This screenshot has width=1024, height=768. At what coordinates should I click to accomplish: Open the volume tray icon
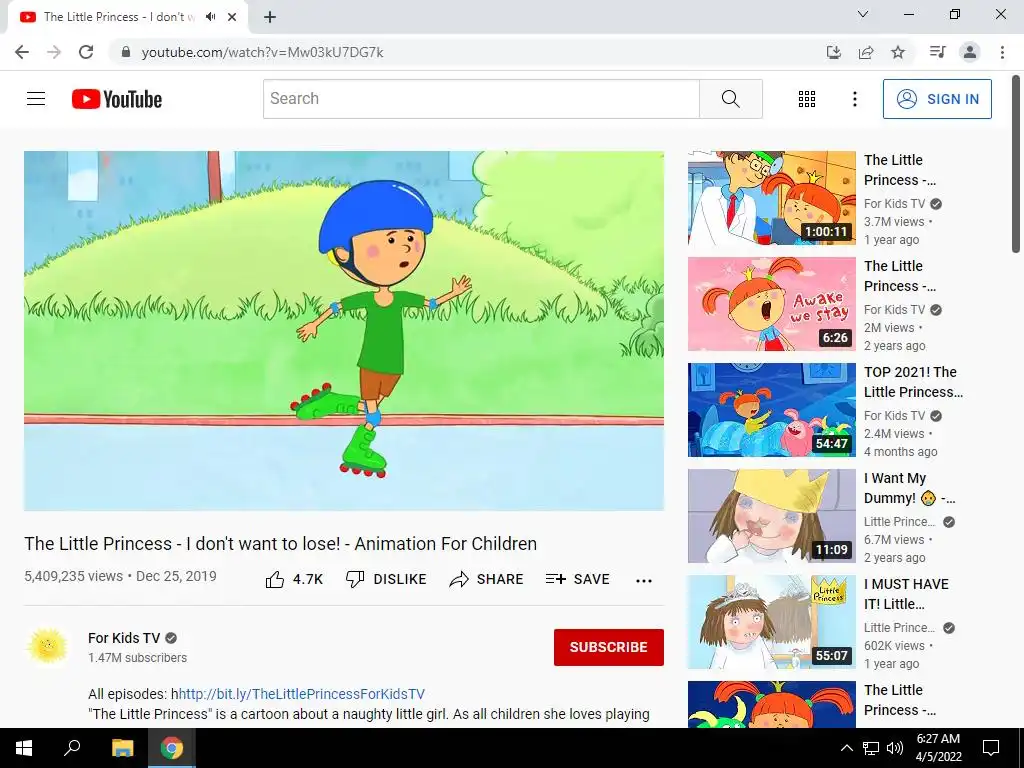[895, 748]
